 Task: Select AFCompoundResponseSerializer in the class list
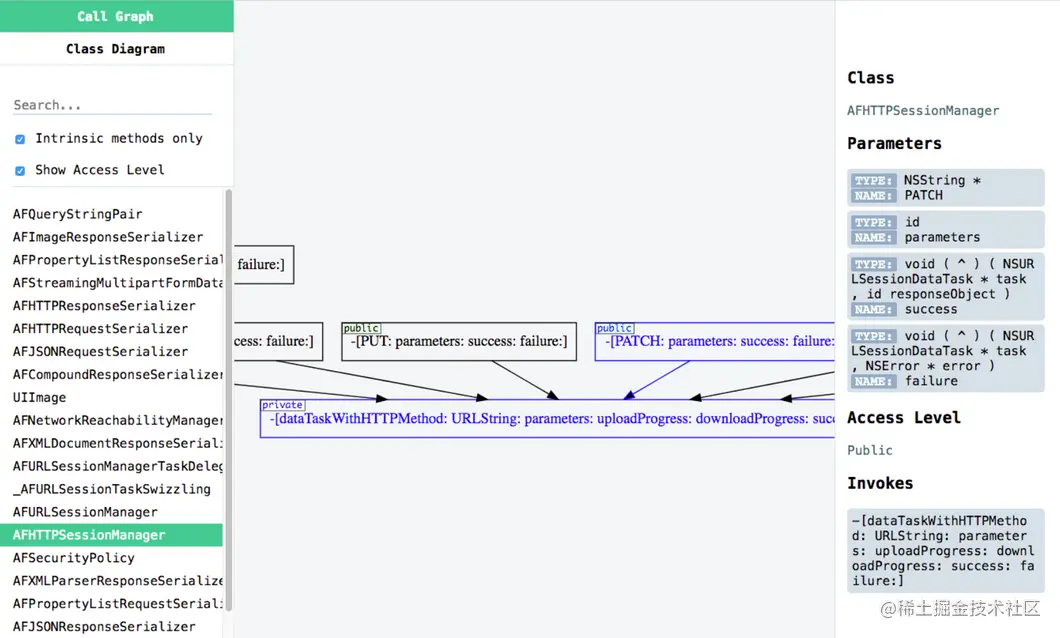click(118, 374)
